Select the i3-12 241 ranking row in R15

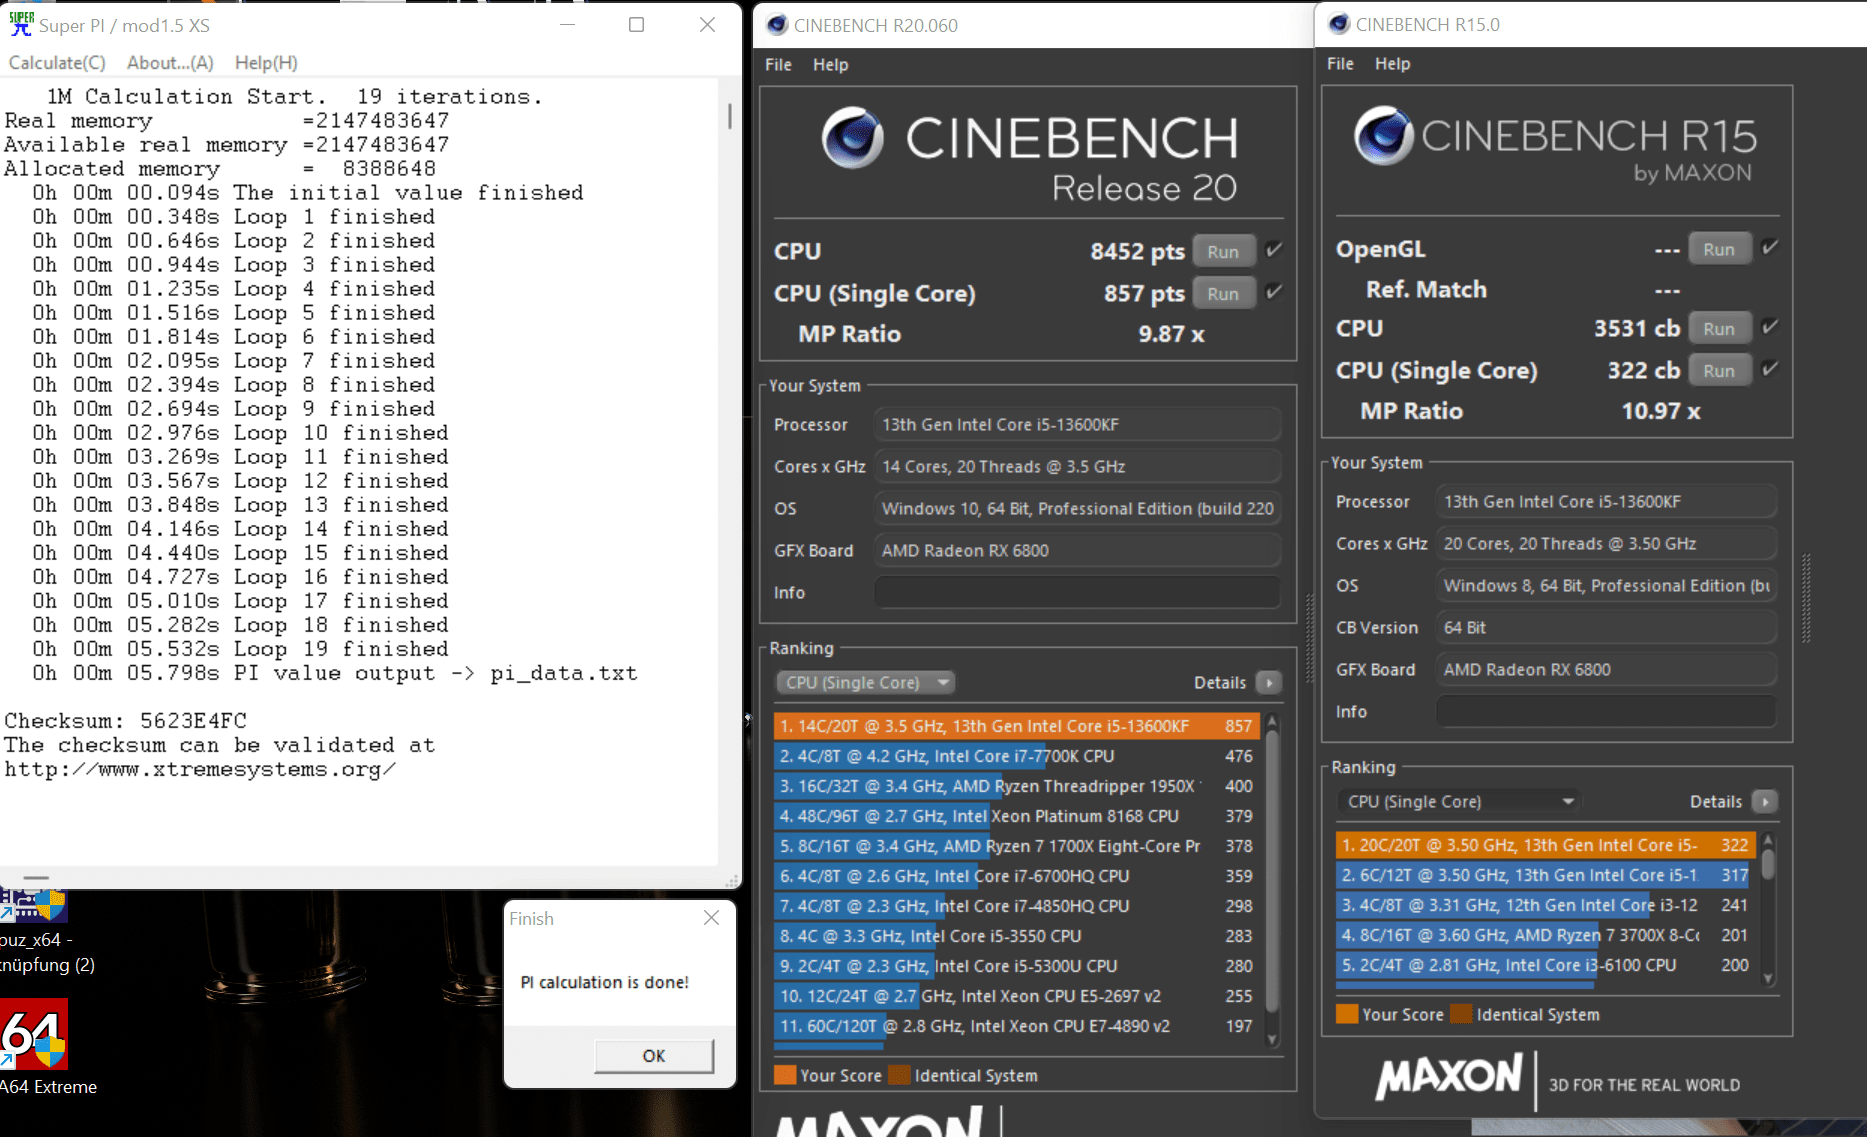point(1546,905)
